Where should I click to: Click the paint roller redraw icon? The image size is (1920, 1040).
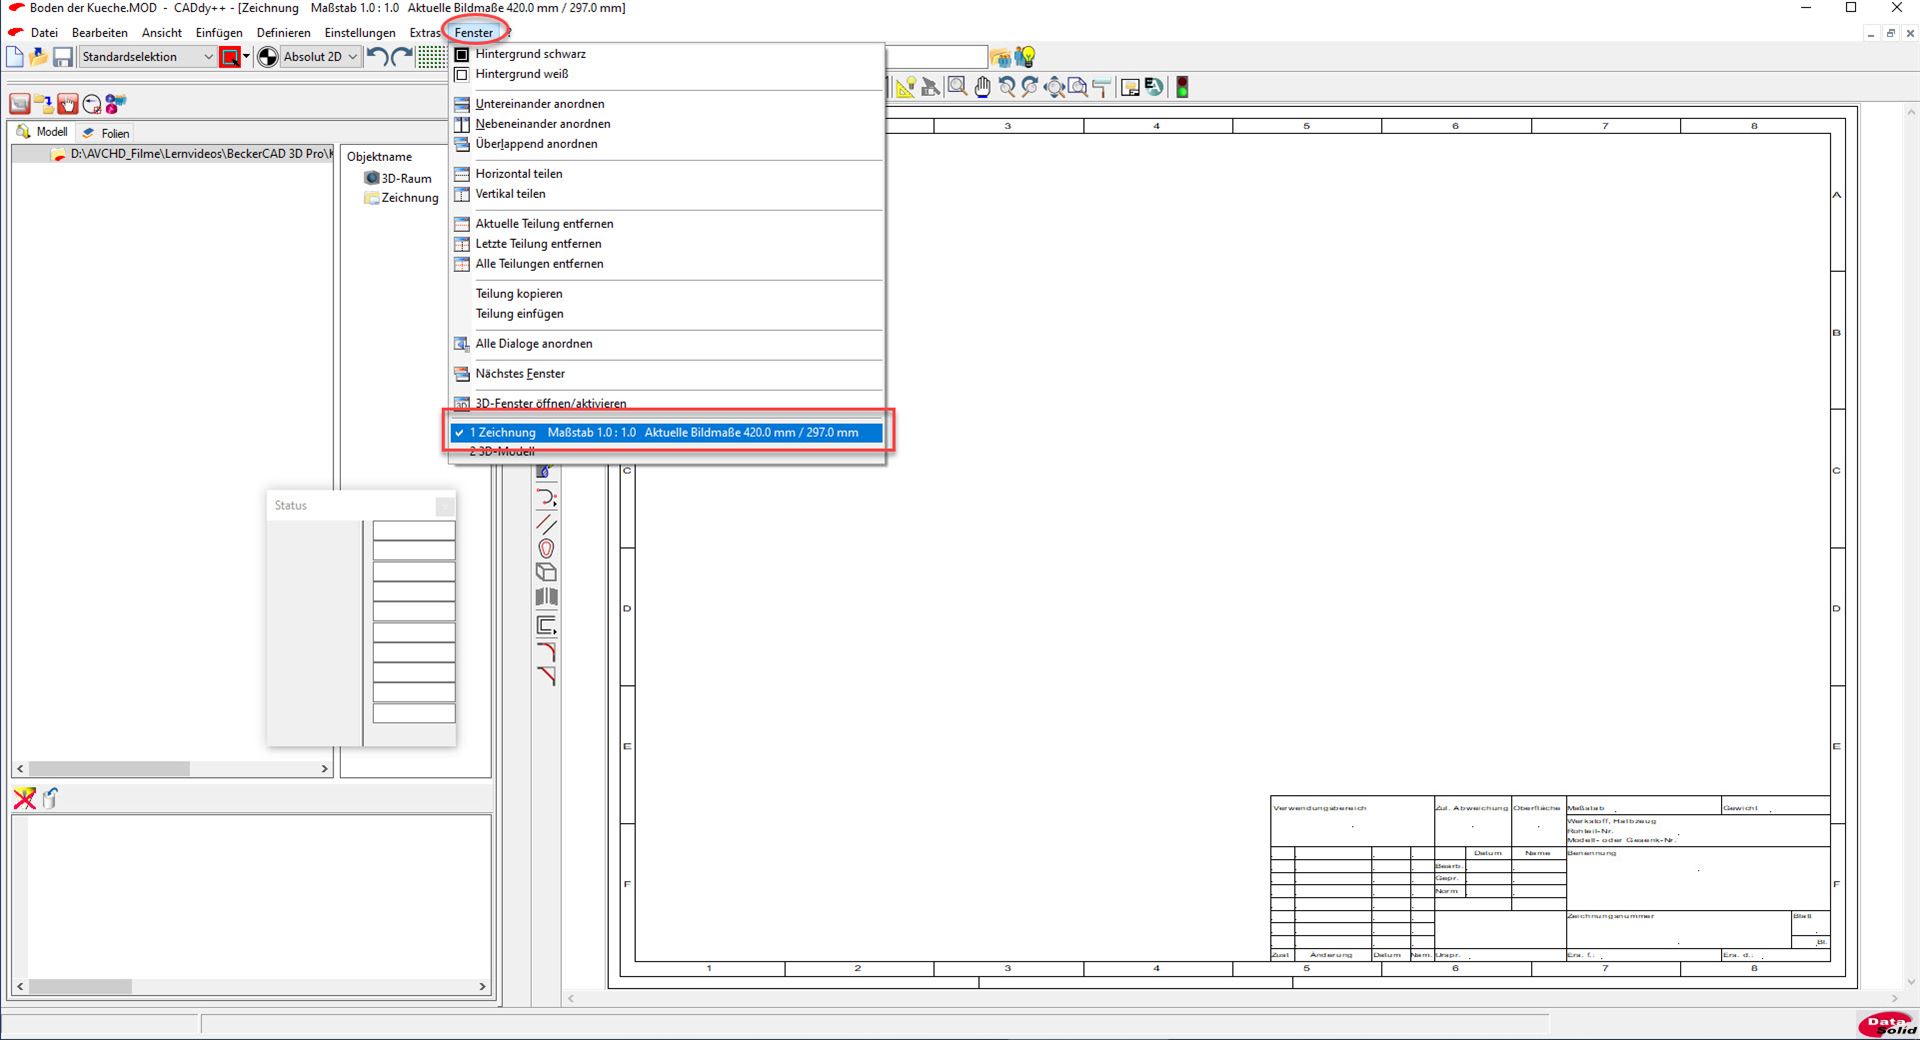[x=1102, y=88]
